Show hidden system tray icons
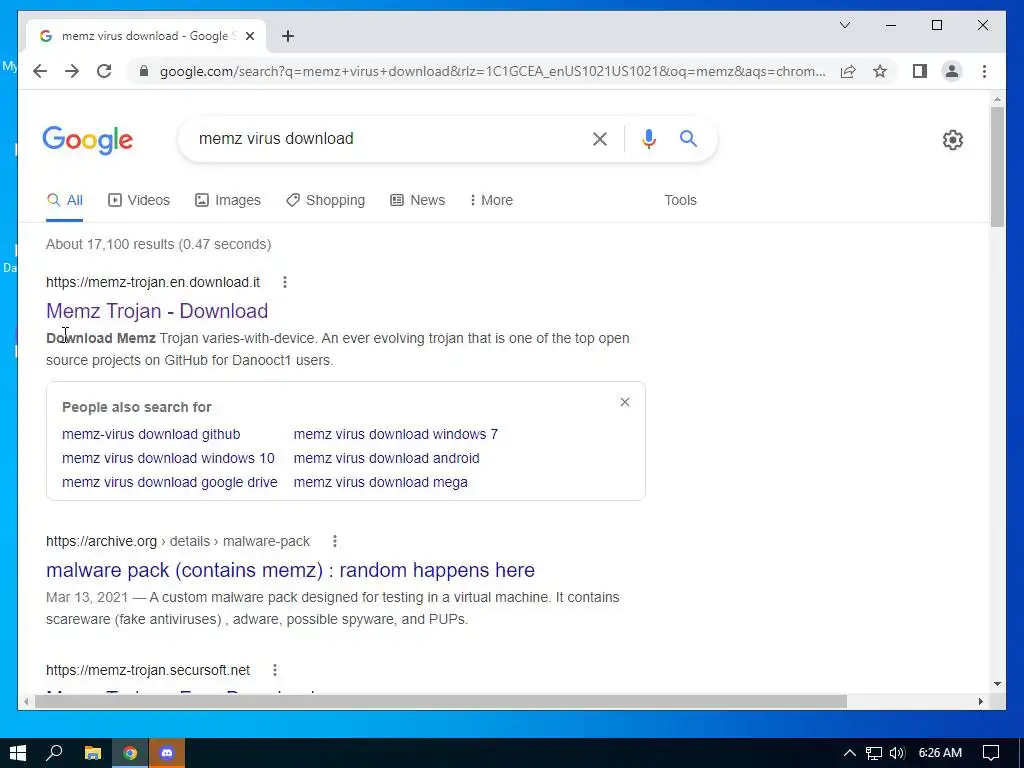This screenshot has width=1024, height=768. (x=850, y=753)
